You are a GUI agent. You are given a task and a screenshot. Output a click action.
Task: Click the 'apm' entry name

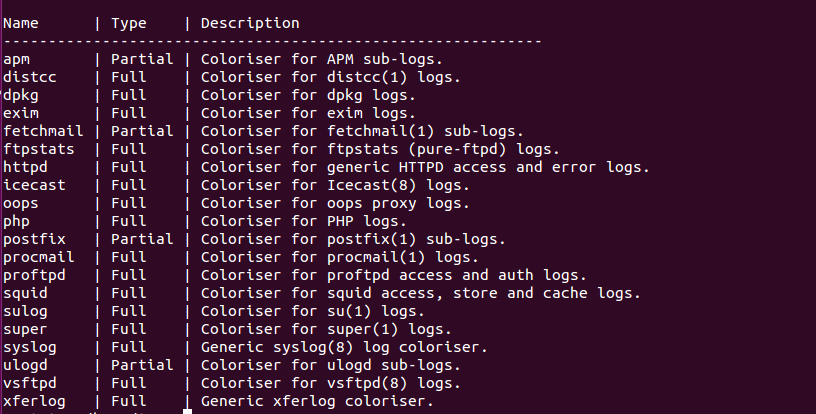click(17, 59)
